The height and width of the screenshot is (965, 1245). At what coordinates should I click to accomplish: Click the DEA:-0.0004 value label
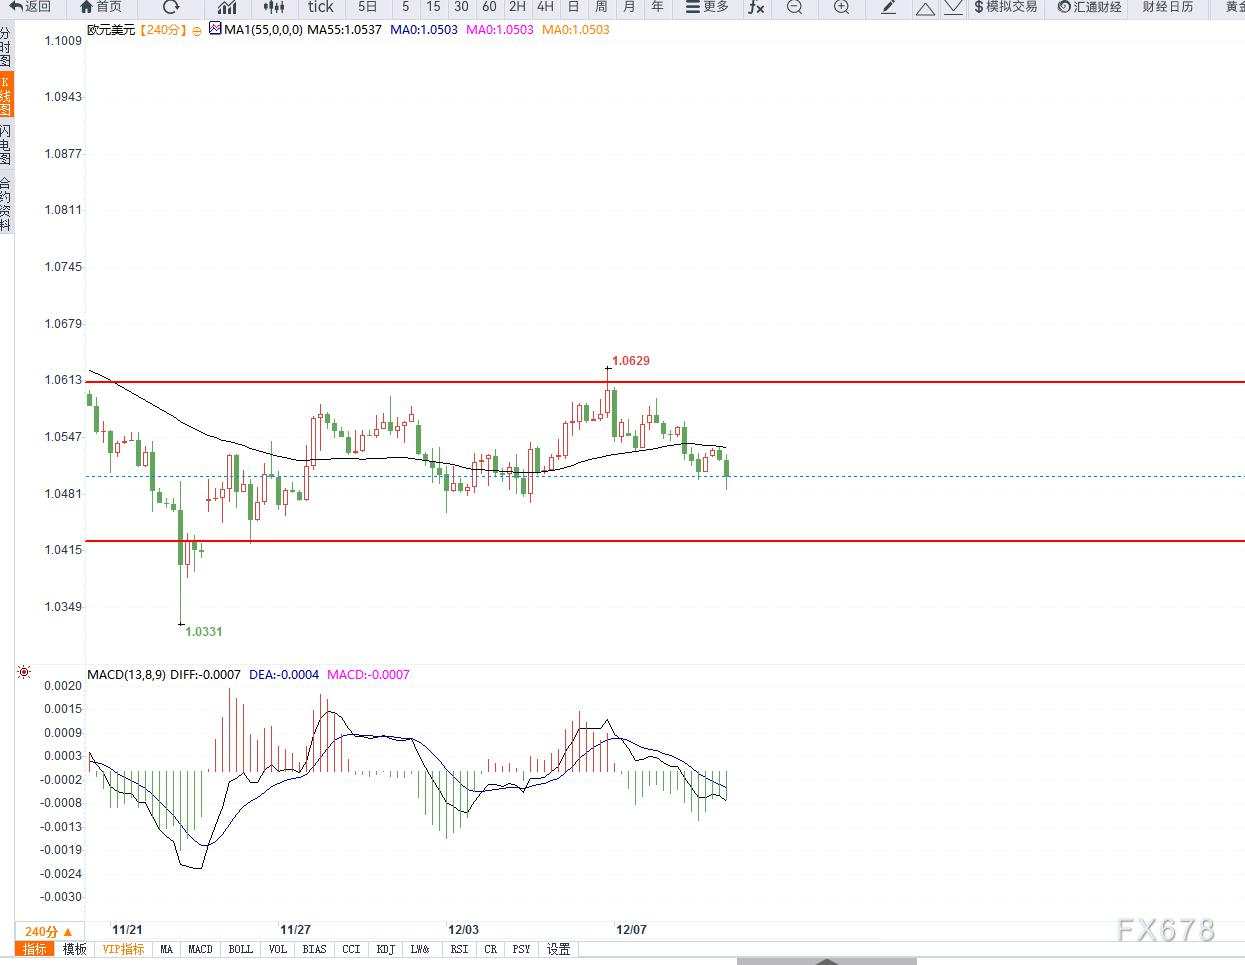(x=284, y=675)
